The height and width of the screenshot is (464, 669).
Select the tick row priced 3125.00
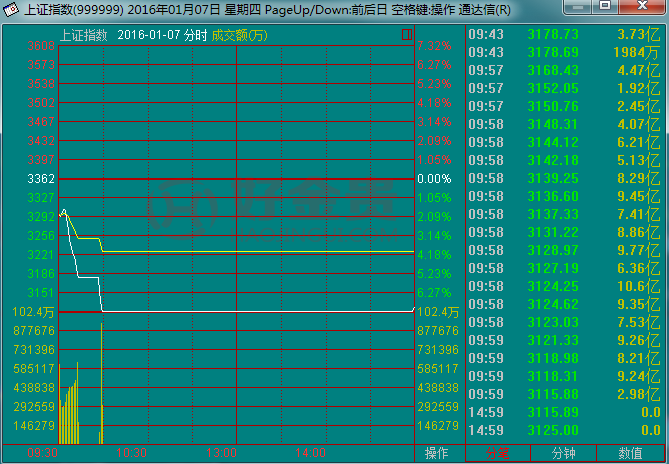click(x=565, y=430)
